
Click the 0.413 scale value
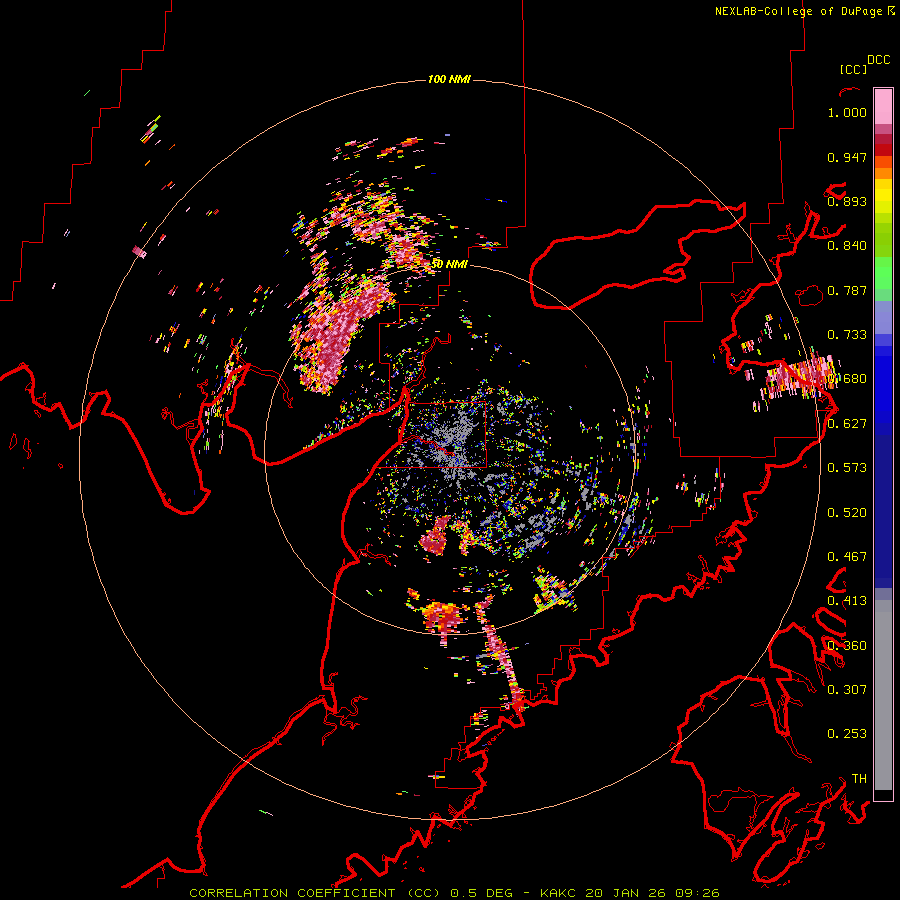[847, 601]
